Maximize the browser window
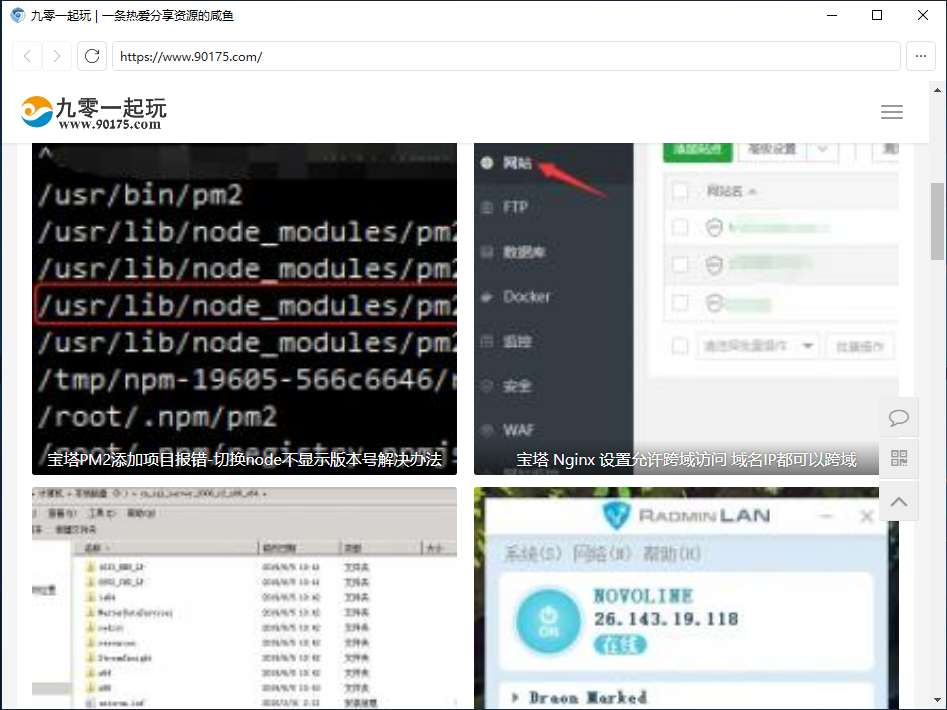The image size is (947, 710). click(x=877, y=15)
